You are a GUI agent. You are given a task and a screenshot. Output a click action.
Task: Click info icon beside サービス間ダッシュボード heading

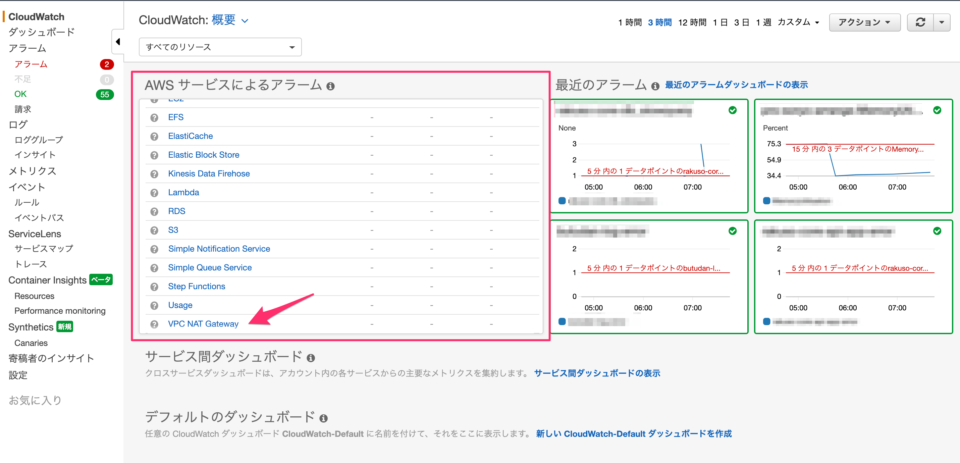click(x=311, y=357)
